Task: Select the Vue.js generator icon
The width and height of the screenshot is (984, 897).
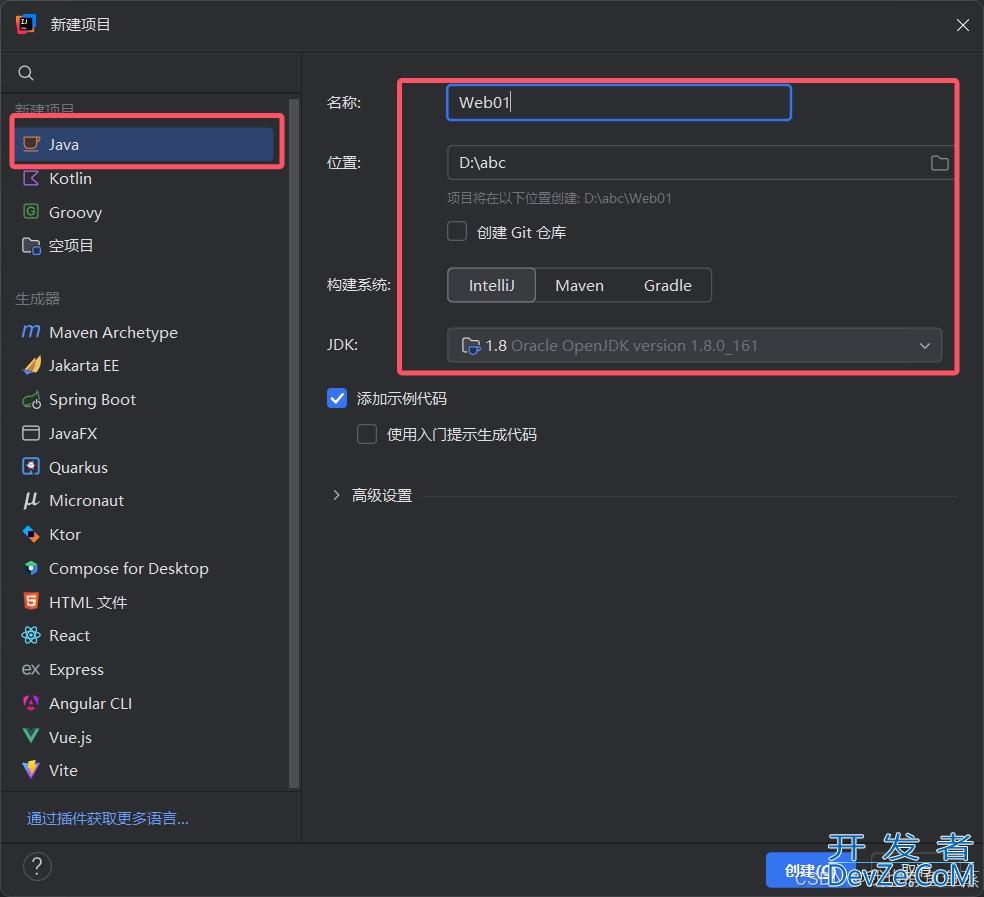Action: 31,737
